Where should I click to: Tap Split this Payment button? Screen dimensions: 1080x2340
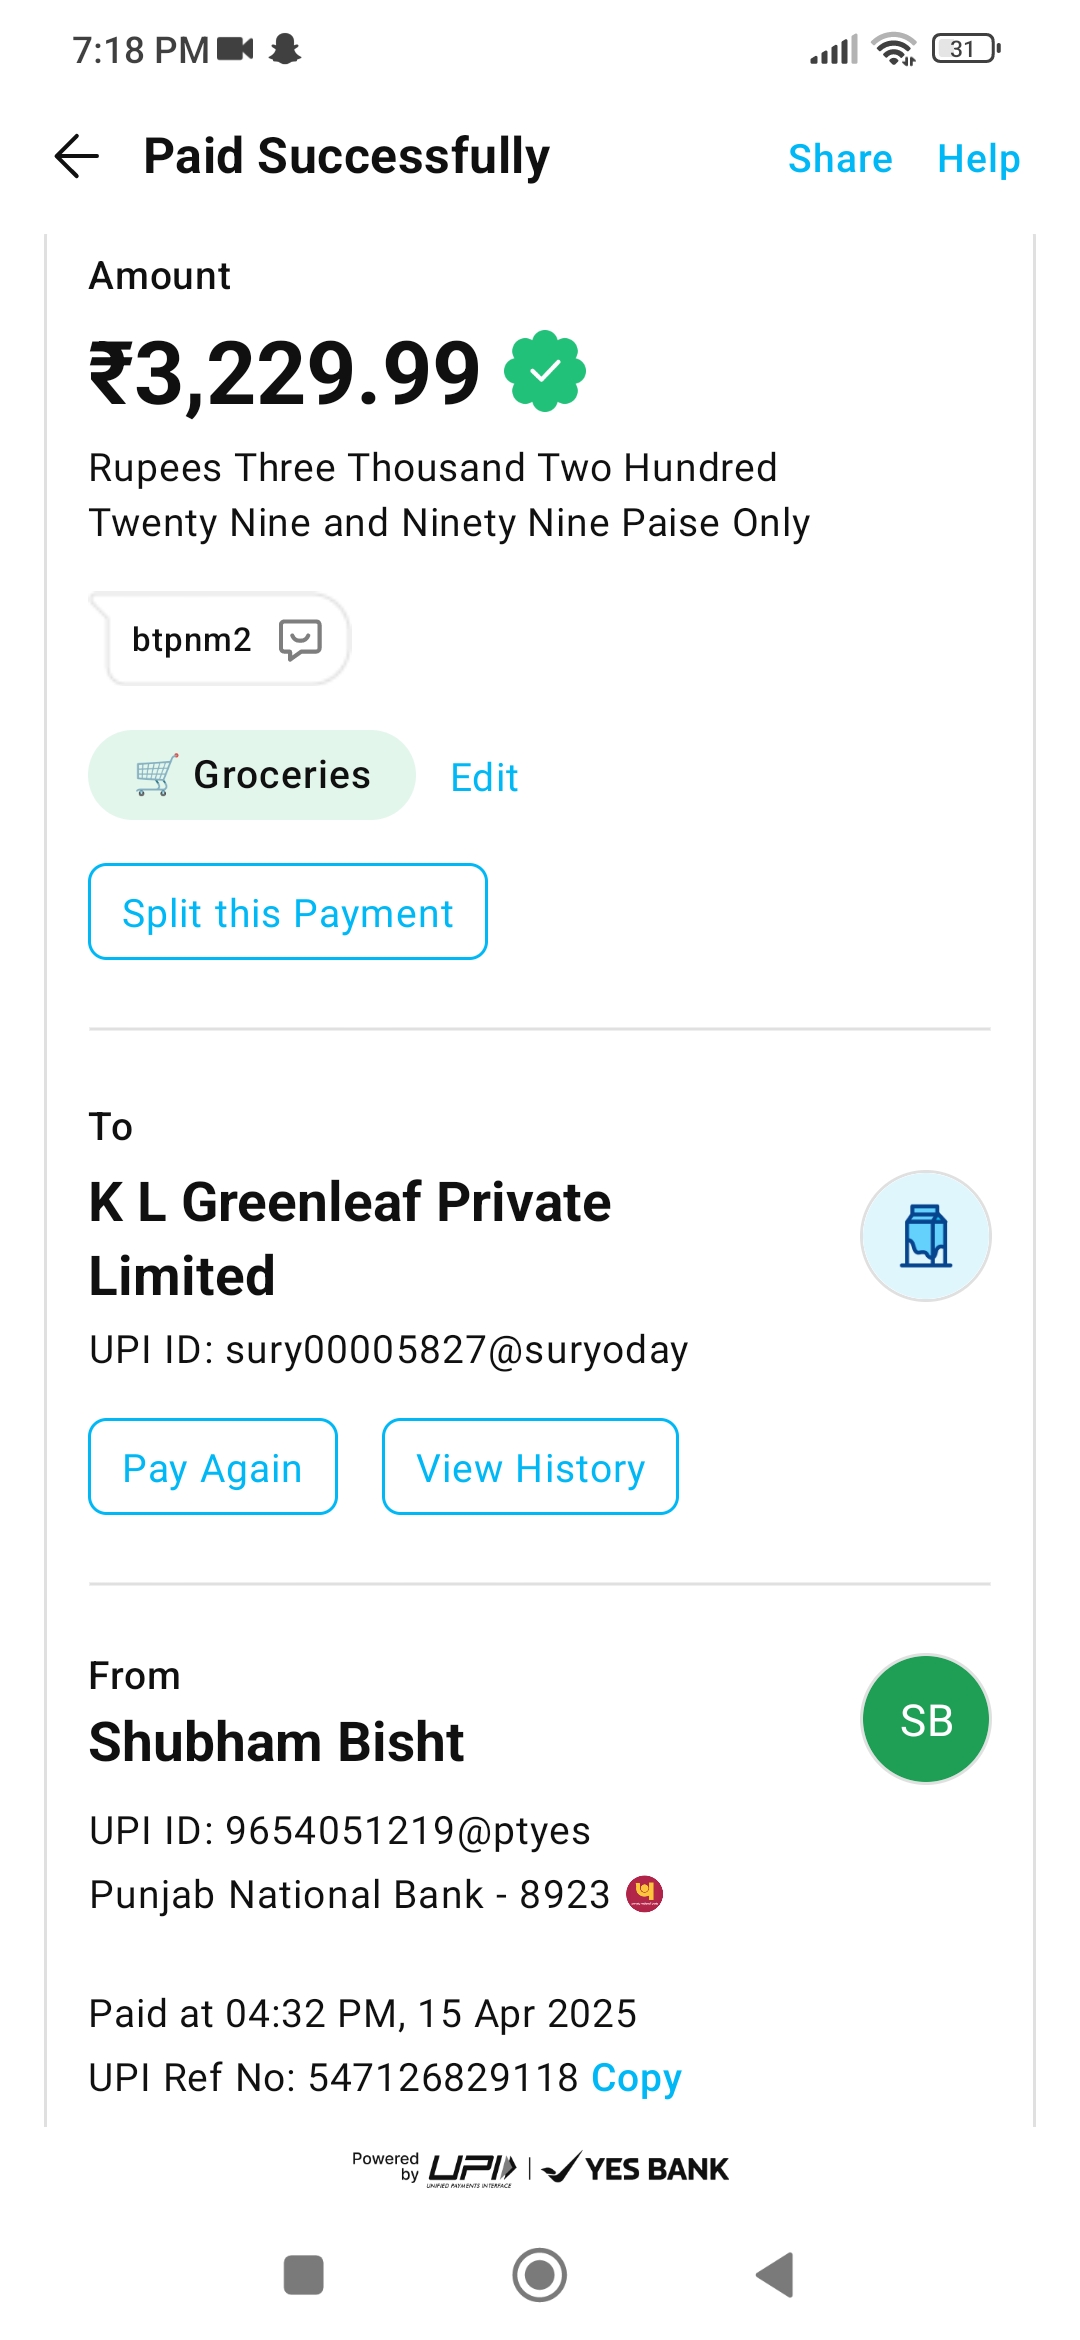click(x=288, y=912)
